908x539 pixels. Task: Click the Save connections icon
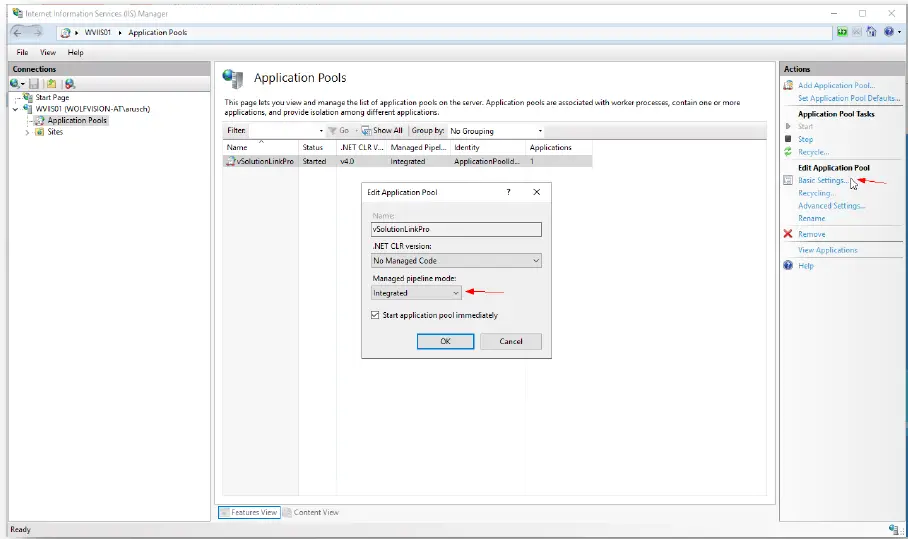[x=34, y=84]
